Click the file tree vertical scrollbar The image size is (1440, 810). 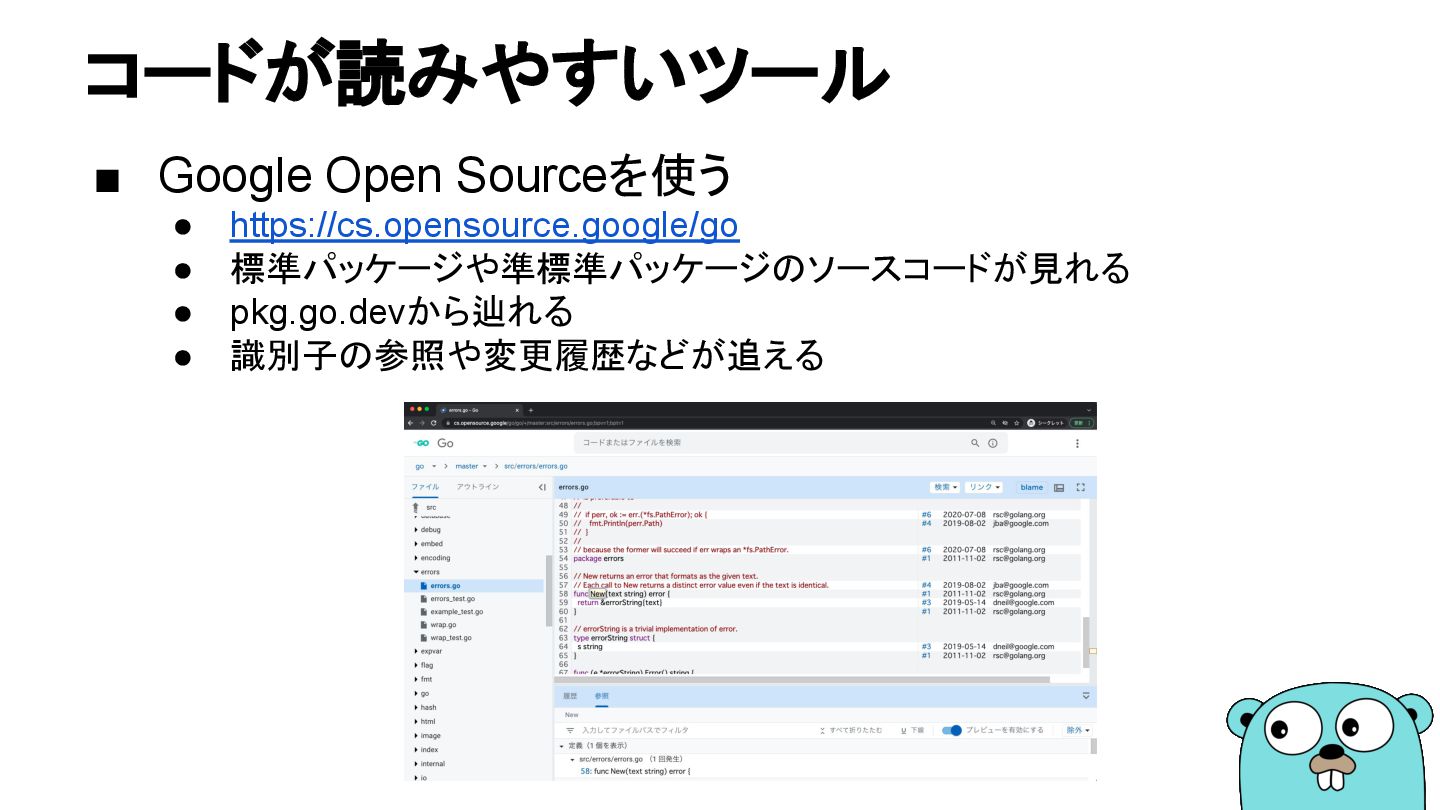pyautogui.click(x=548, y=592)
